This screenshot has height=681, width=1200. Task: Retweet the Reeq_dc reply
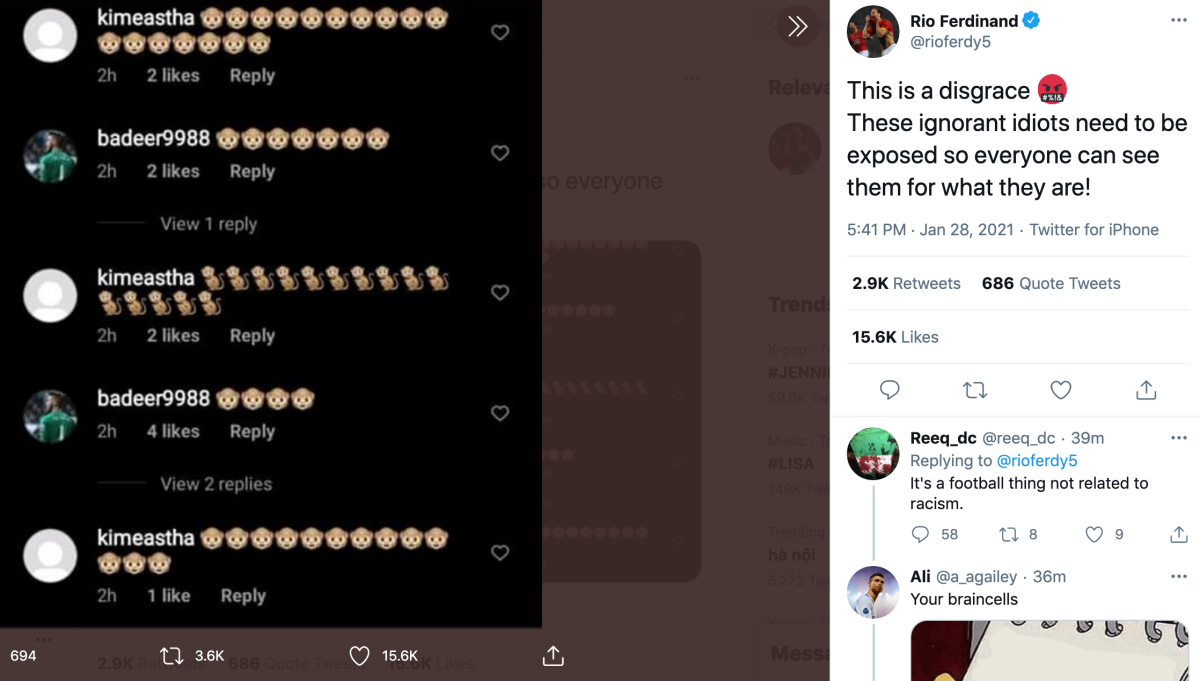click(x=1009, y=535)
